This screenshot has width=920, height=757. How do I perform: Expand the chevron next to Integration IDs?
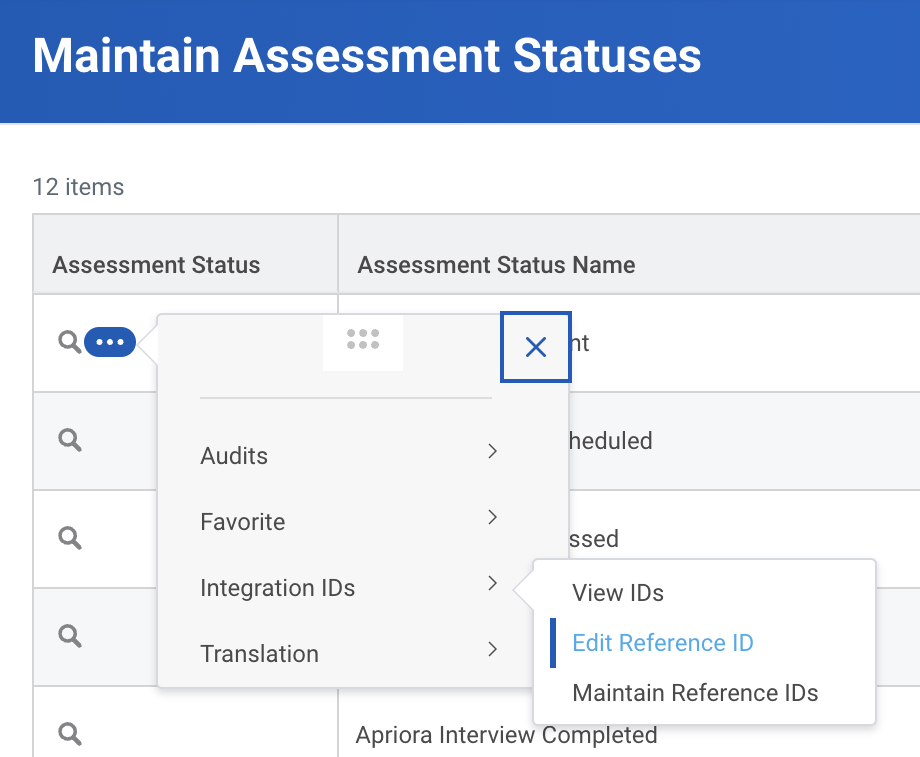point(492,583)
